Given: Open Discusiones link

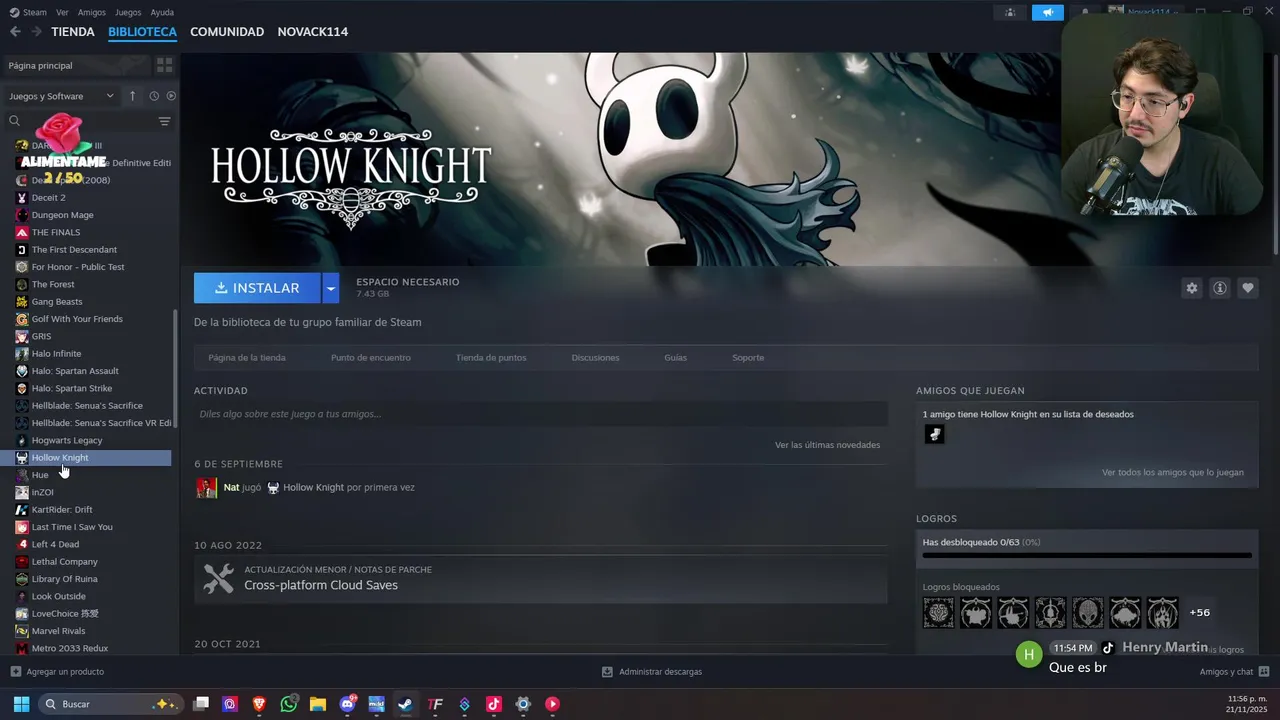Looking at the screenshot, I should [595, 358].
